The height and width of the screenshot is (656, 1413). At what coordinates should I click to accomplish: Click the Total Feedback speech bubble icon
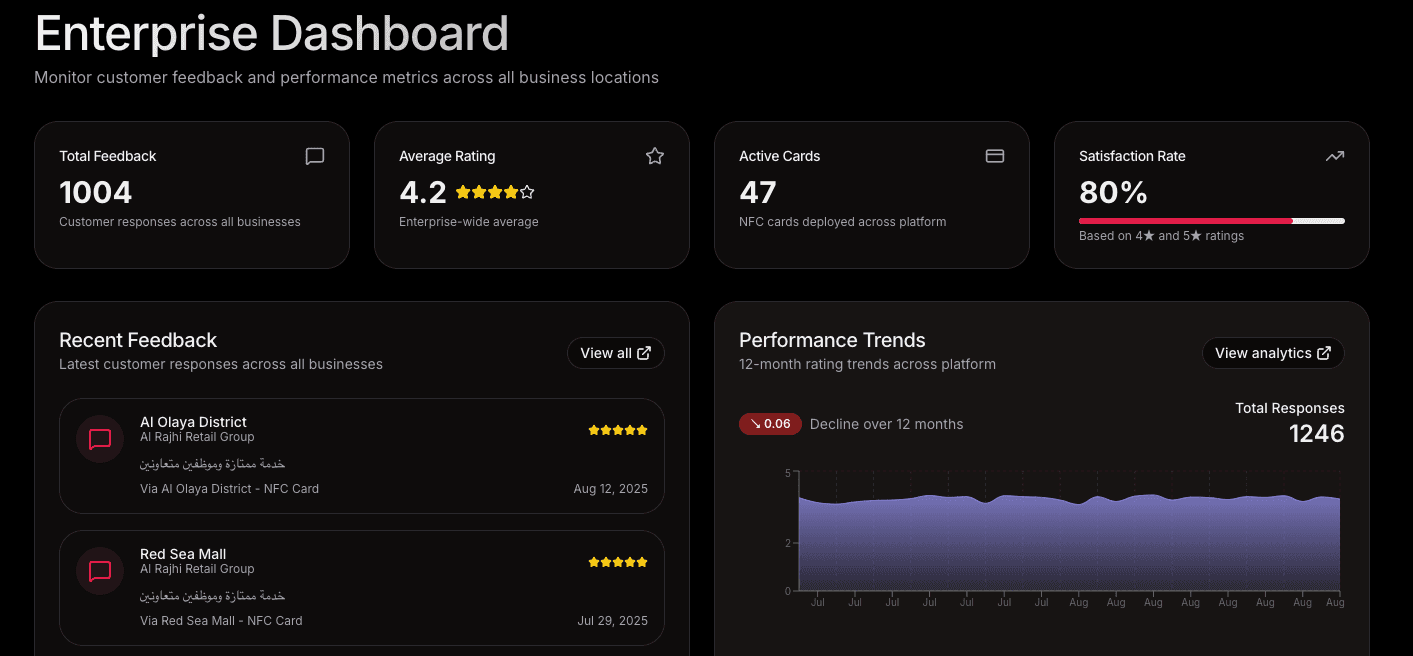tap(314, 156)
